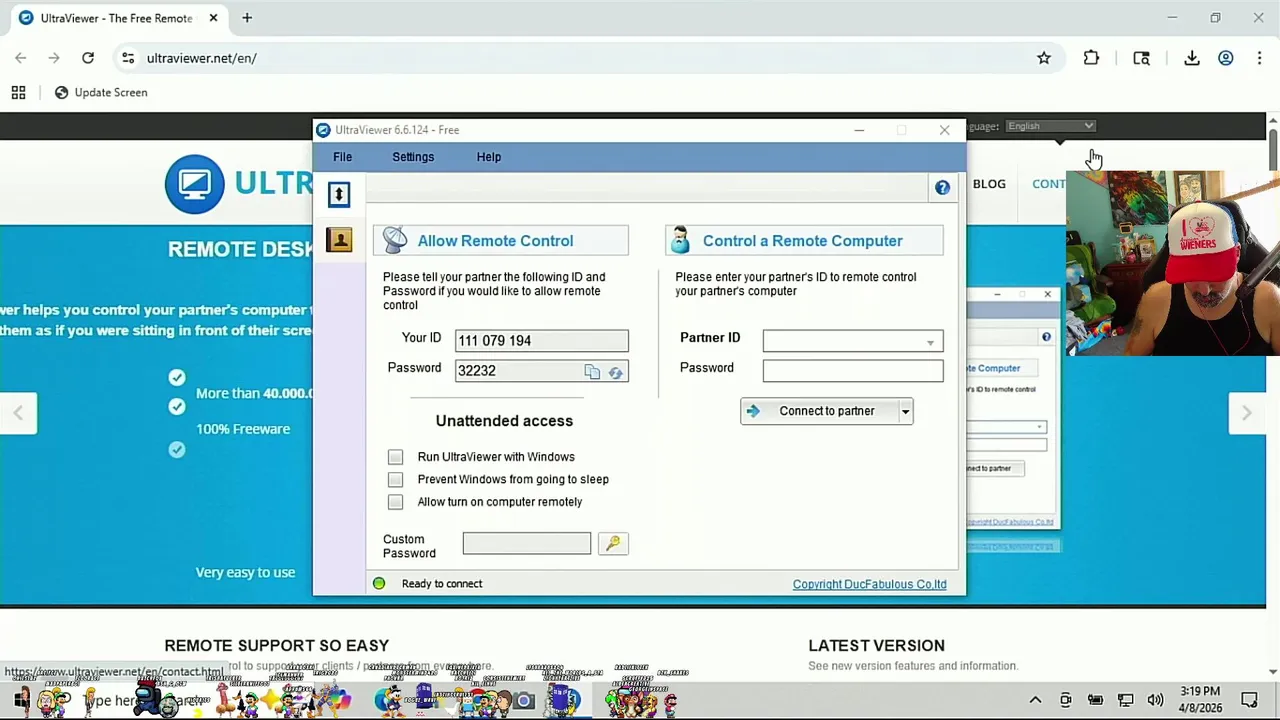Image resolution: width=1280 pixels, height=720 pixels.
Task: Open the notification center icon in taskbar
Action: click(1249, 700)
